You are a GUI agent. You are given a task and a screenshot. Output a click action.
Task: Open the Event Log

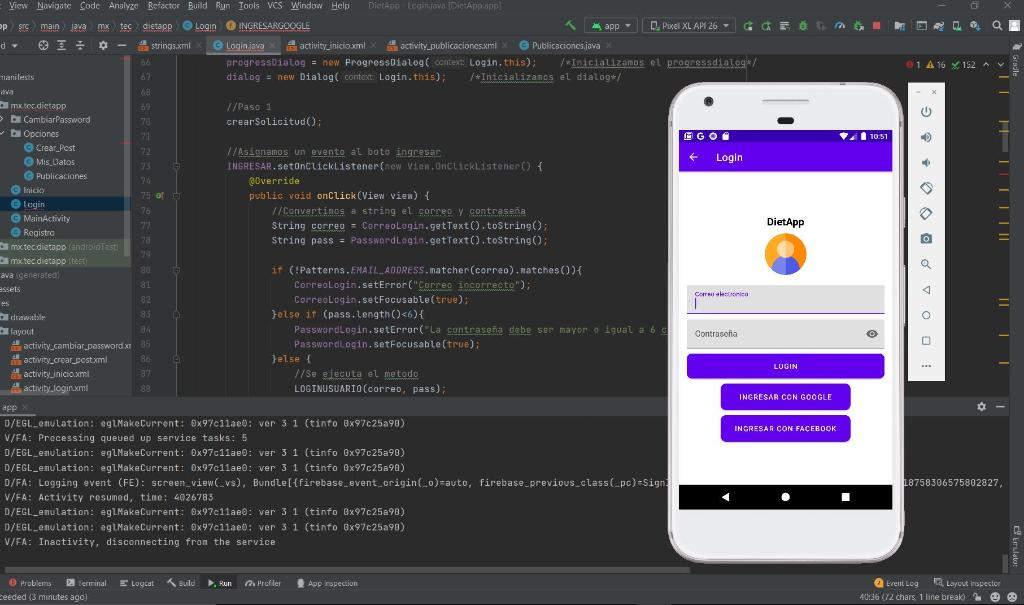(x=896, y=583)
